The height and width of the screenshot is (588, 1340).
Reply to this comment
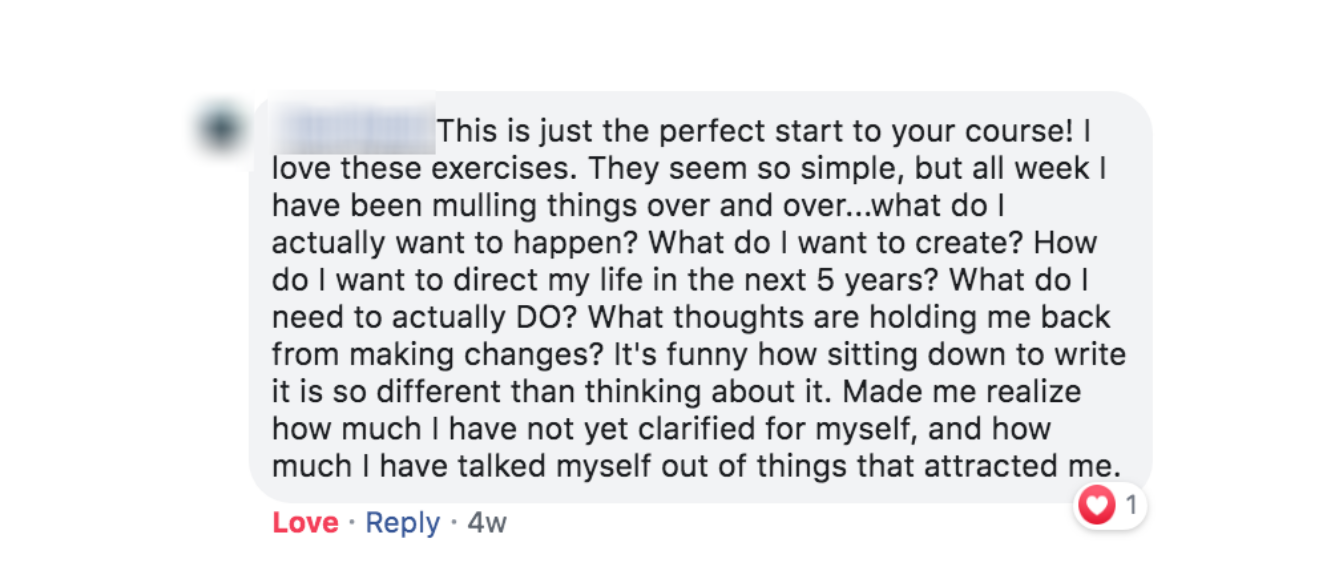(402, 523)
